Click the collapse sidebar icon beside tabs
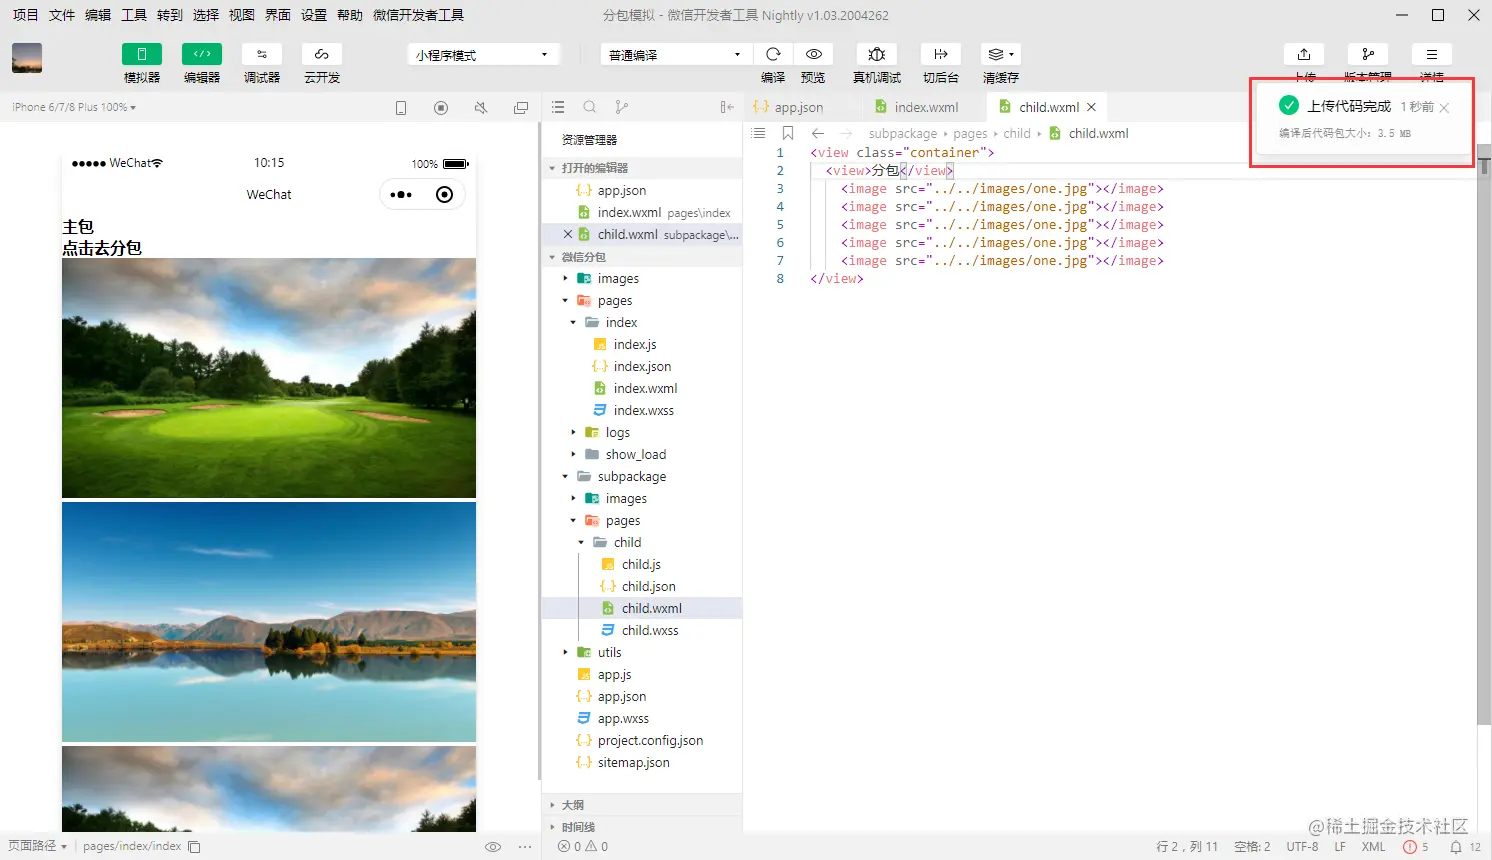 [727, 107]
